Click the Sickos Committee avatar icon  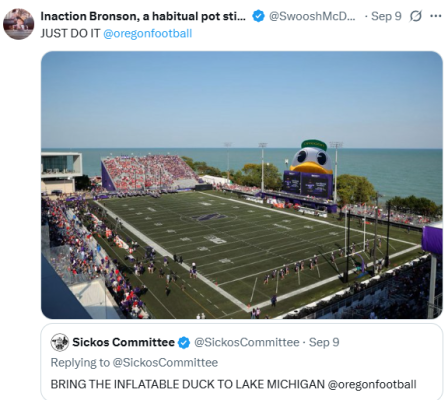tap(60, 342)
